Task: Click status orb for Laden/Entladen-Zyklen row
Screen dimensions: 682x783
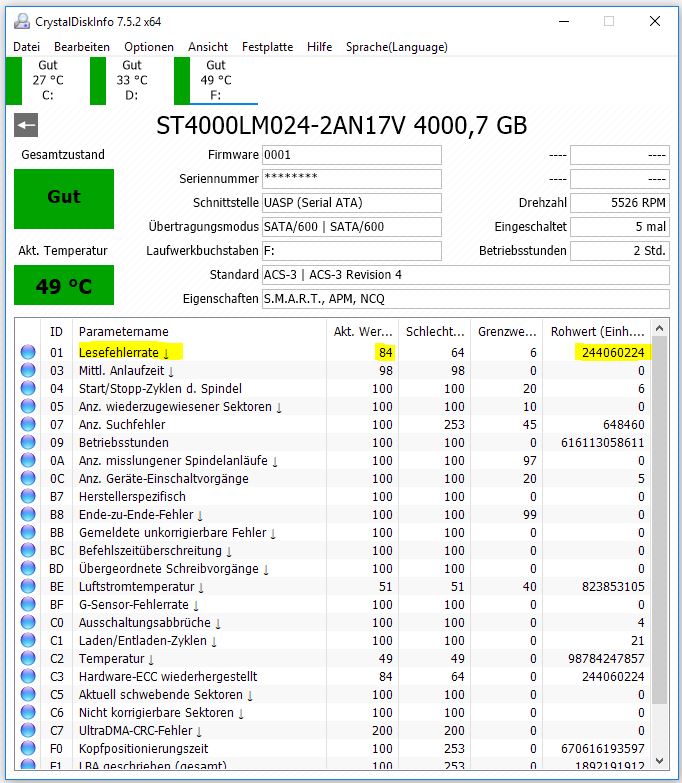Action: tap(28, 640)
